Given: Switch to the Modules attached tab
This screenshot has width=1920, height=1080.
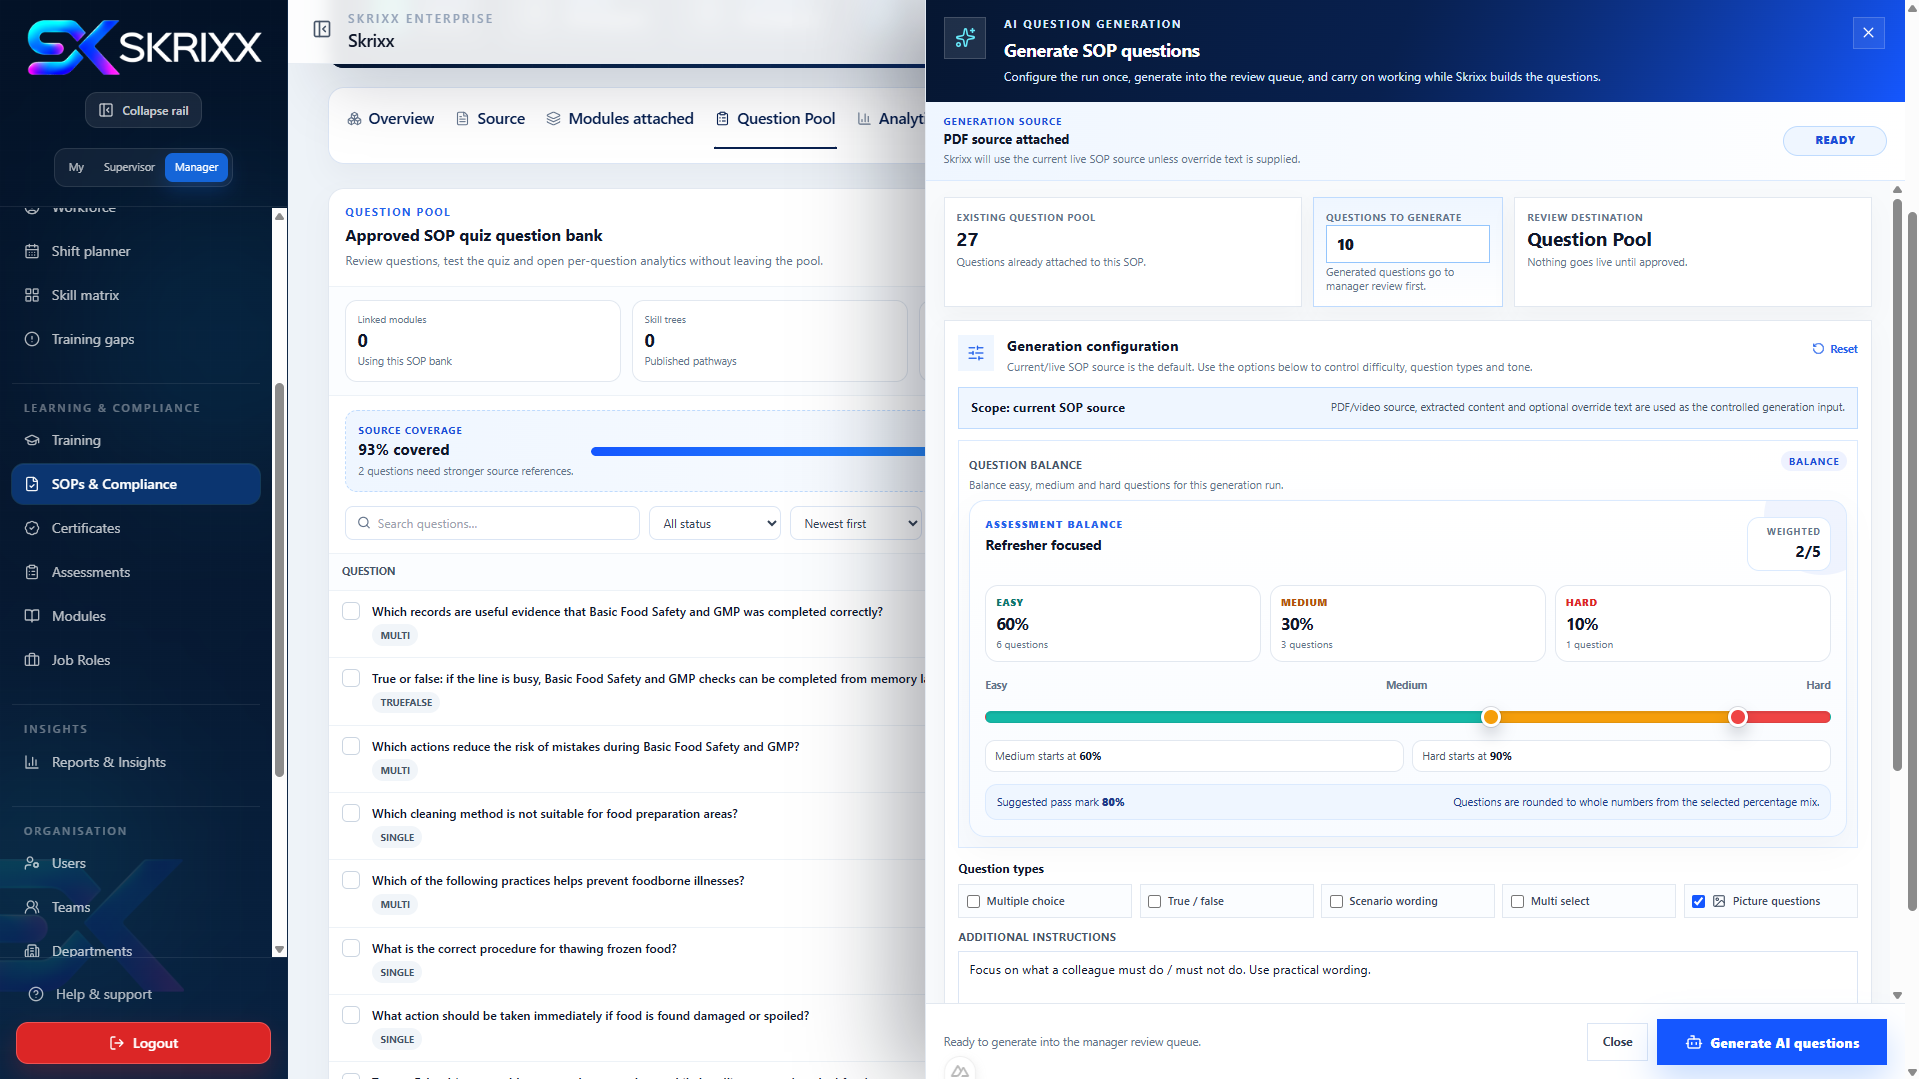Looking at the screenshot, I should pos(620,119).
